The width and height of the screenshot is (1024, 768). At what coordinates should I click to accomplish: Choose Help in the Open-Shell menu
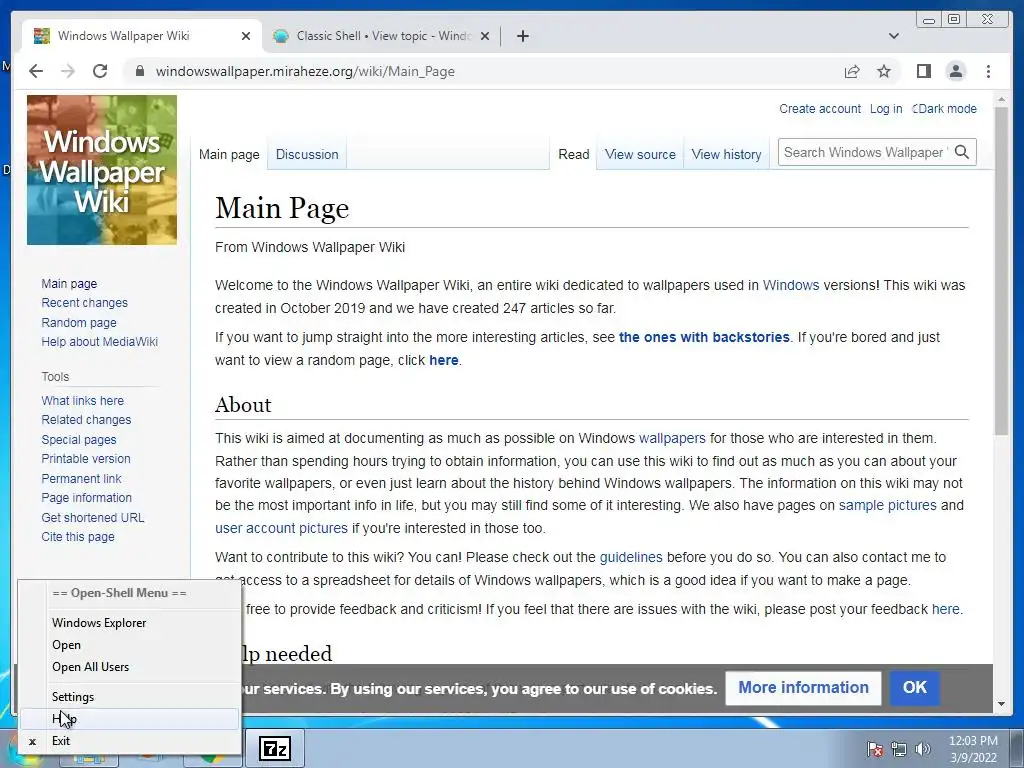click(x=129, y=719)
